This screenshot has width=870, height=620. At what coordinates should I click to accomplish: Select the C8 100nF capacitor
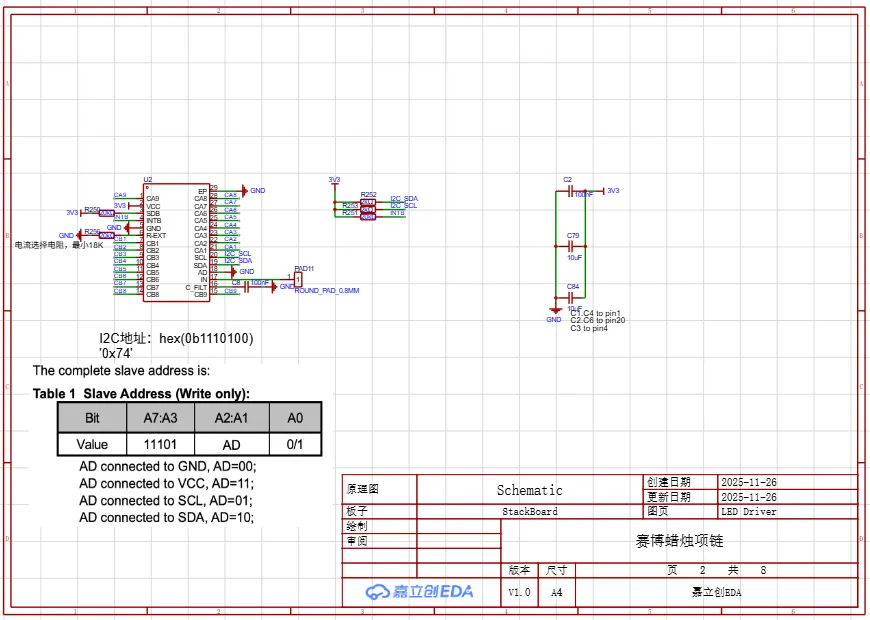point(245,284)
